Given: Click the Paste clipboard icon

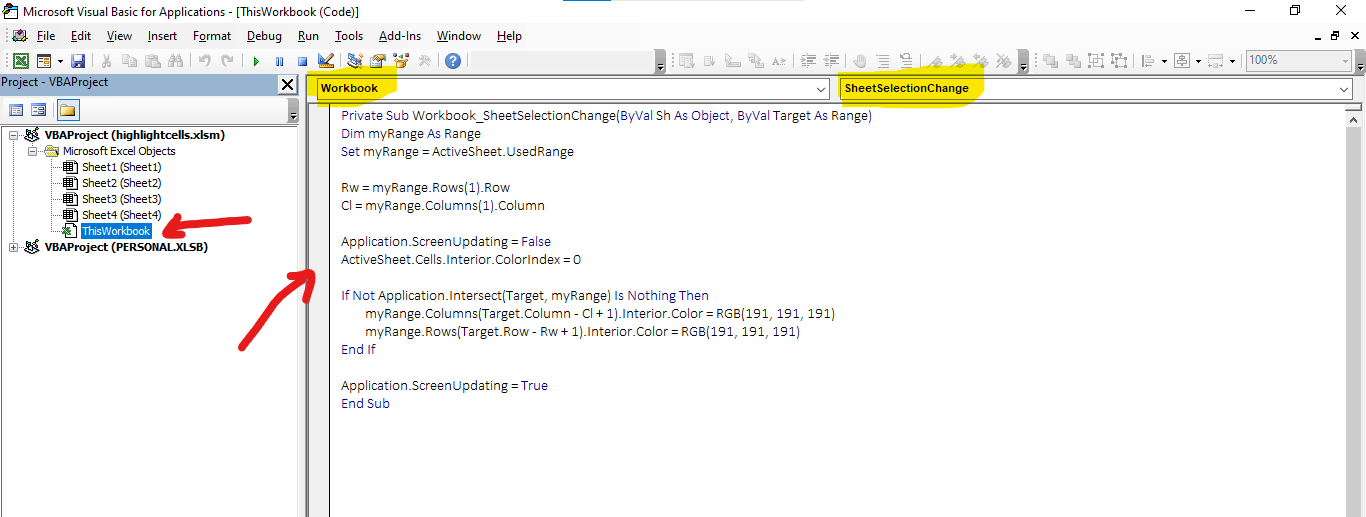Looking at the screenshot, I should tap(151, 61).
